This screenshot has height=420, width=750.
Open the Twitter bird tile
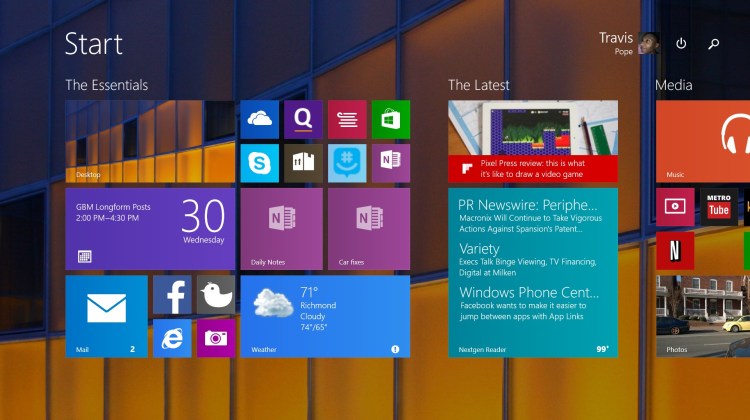[x=216, y=295]
